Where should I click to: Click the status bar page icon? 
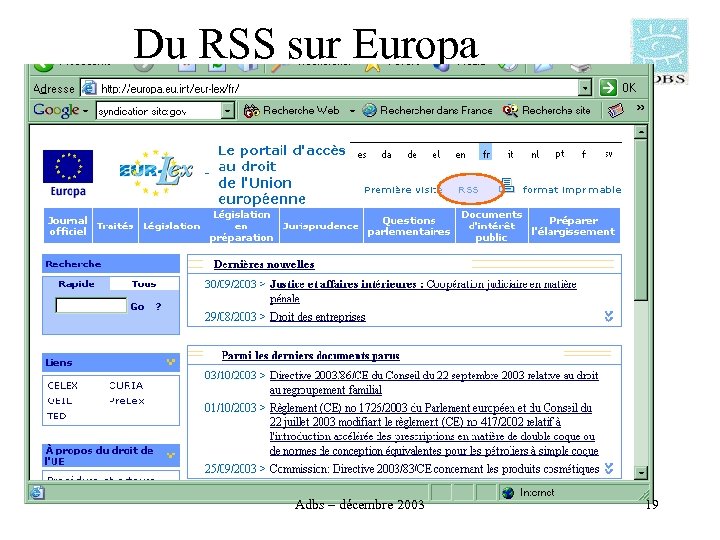click(37, 493)
